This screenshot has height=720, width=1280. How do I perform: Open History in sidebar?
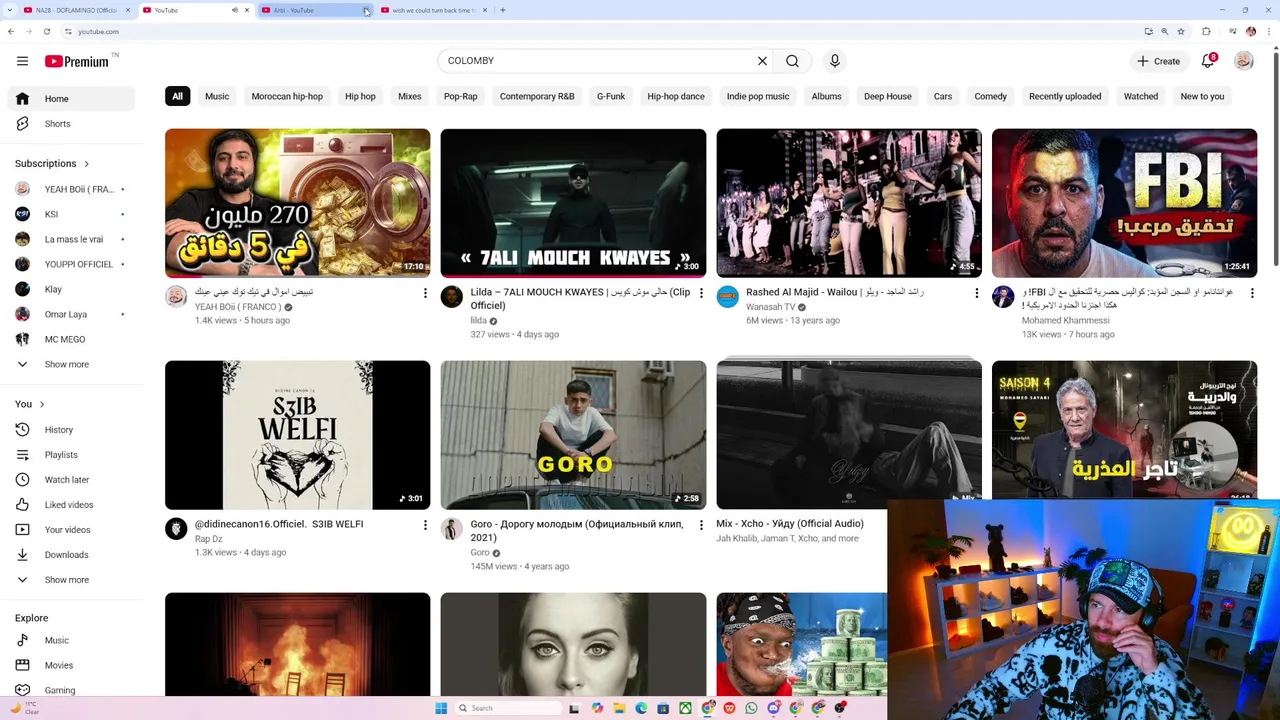pos(71,430)
